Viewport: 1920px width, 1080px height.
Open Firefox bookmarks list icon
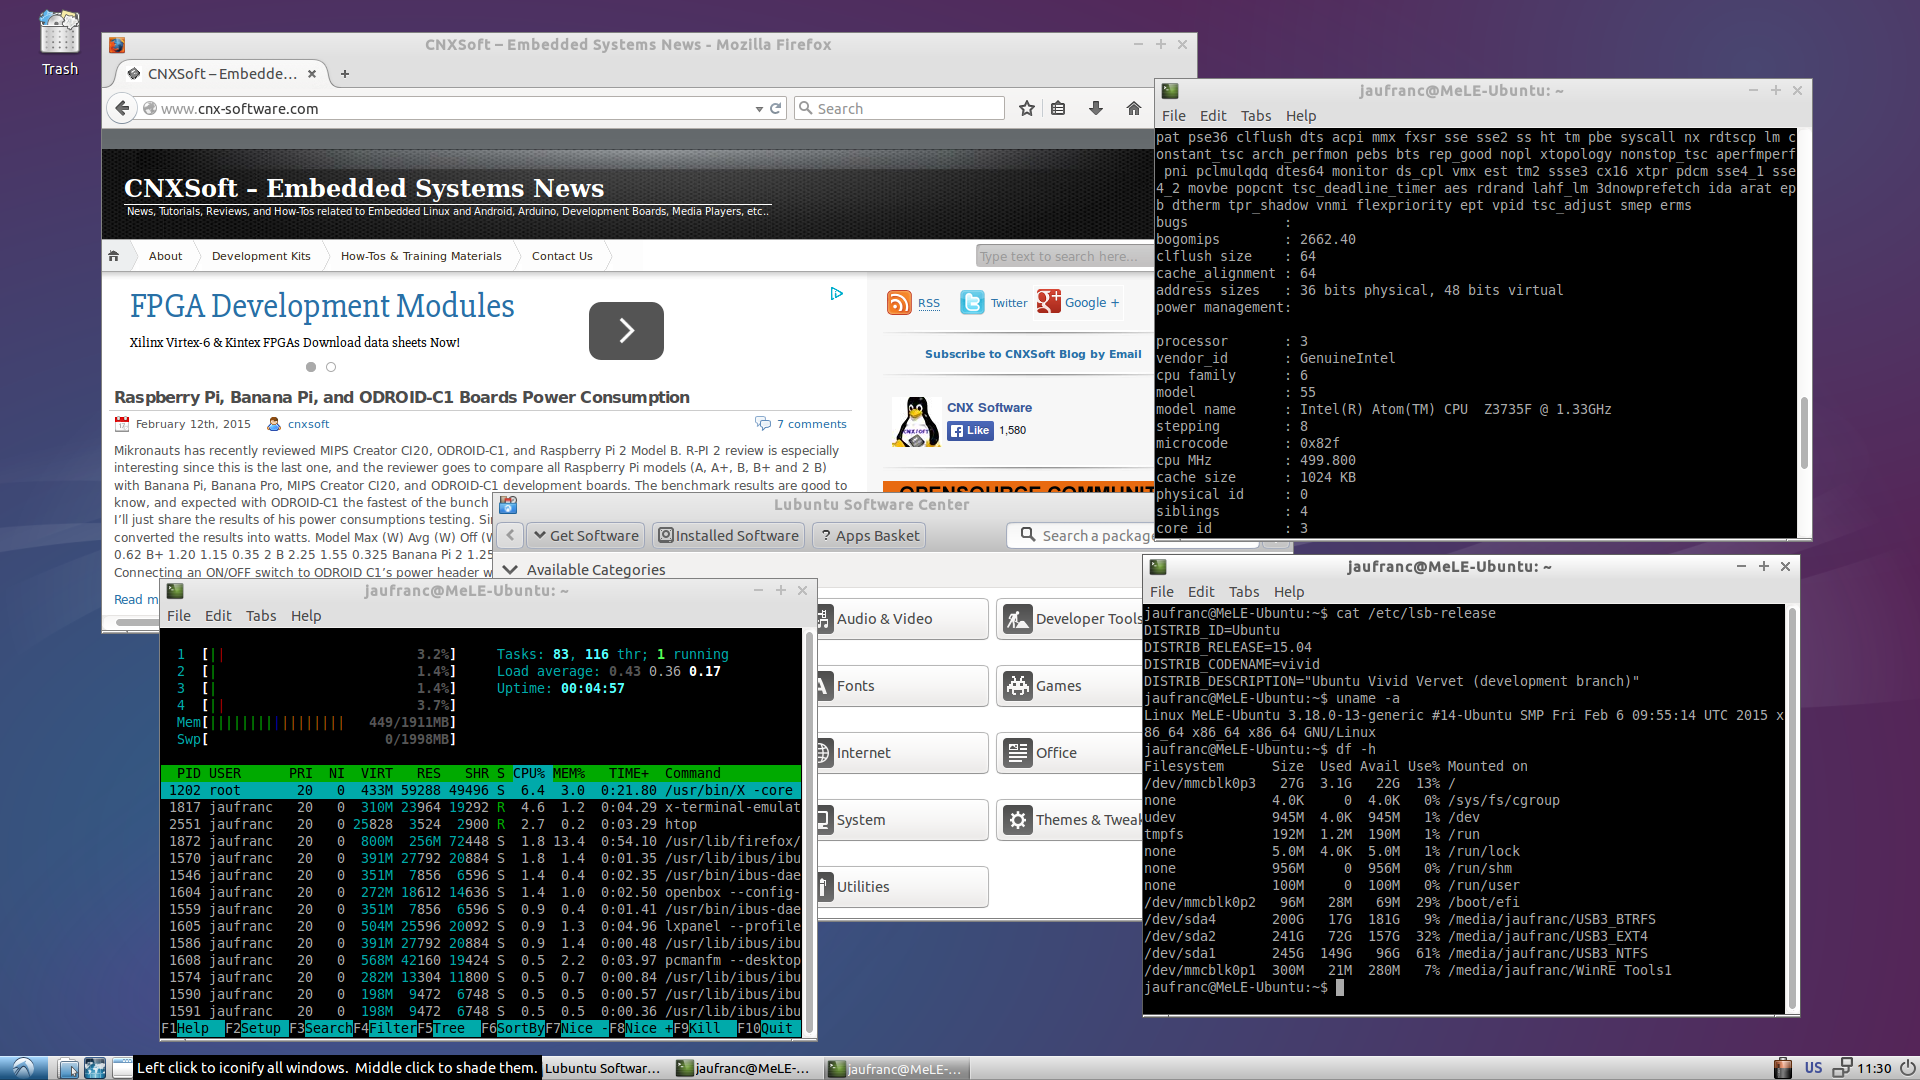pos(1058,108)
